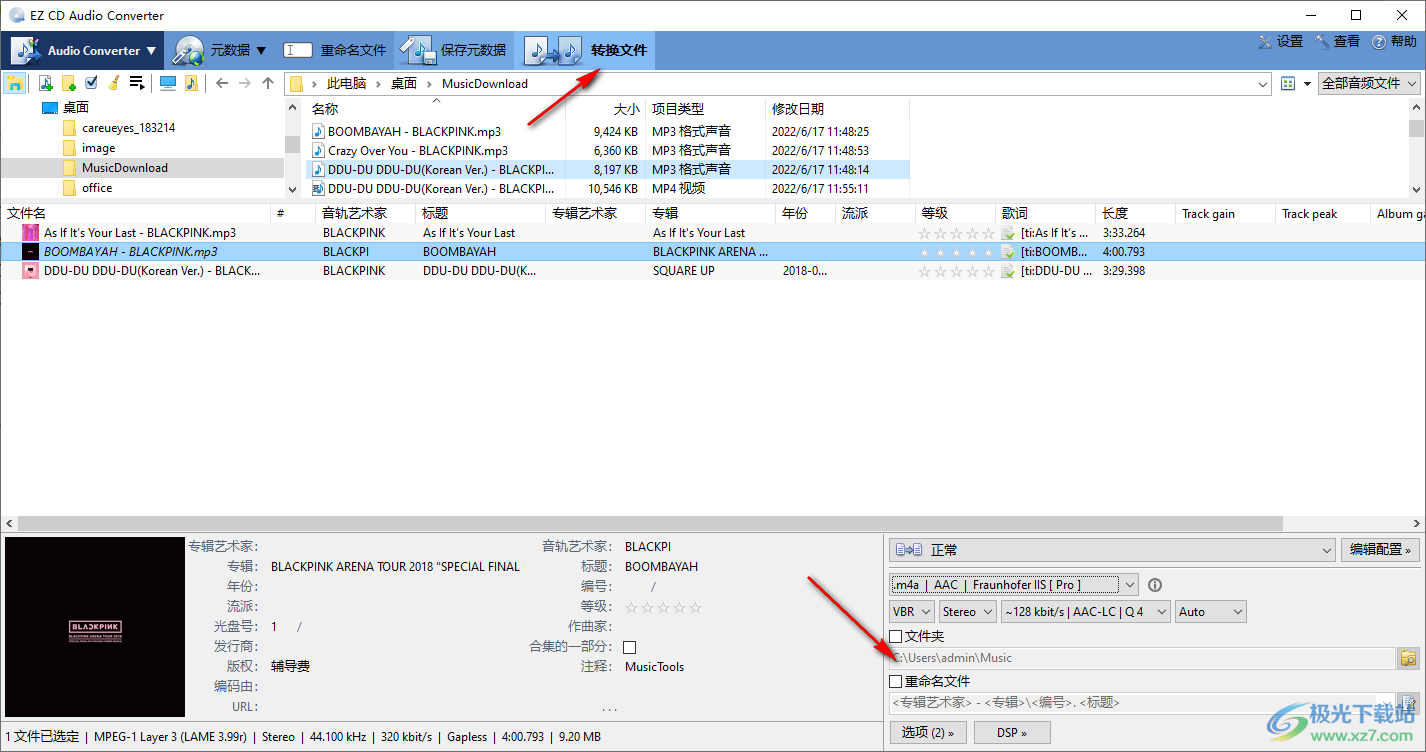Viewport: 1426px width, 752px height.
Task: Click the DSP button
Action: tap(1012, 733)
